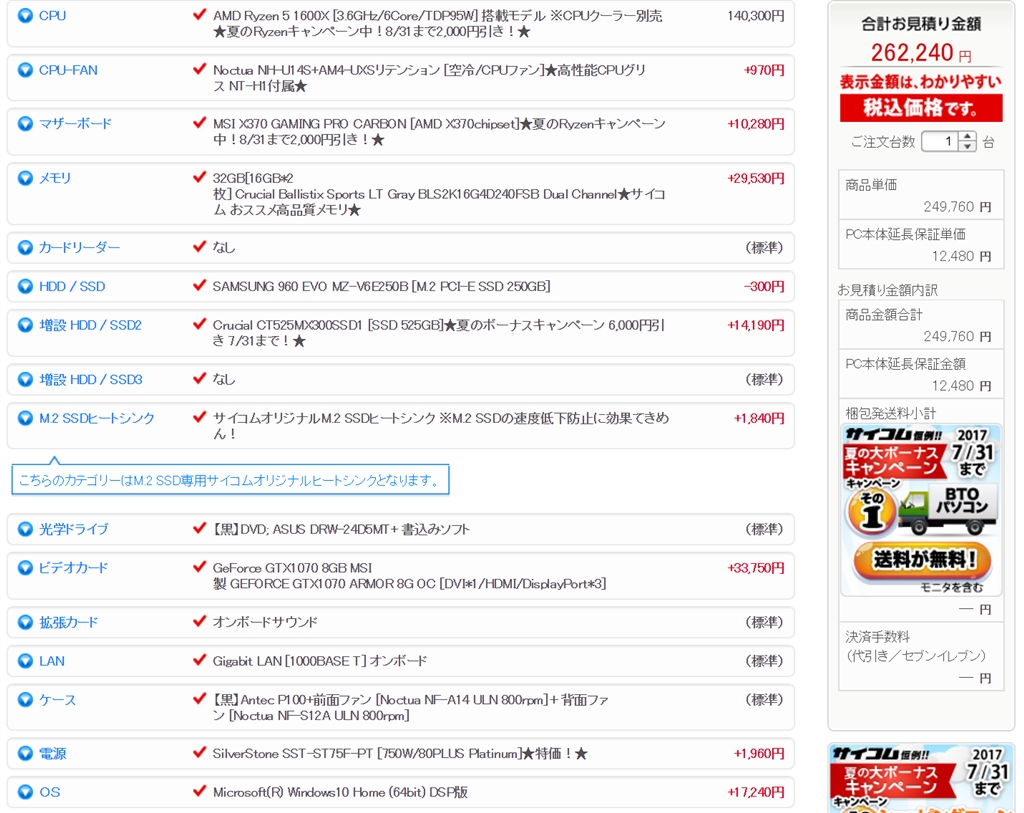Screen dimensions: 1024x813
Task: Open the 電源 category link
Action: pos(52,754)
